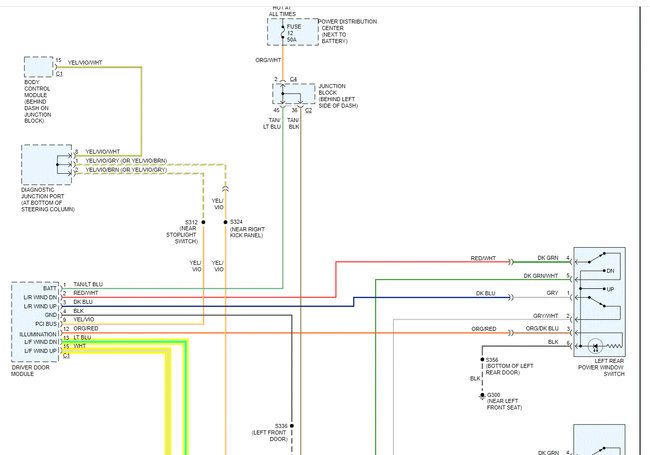Select the LEFT FRONT DOOR text
The image size is (650, 455).
coord(269,436)
